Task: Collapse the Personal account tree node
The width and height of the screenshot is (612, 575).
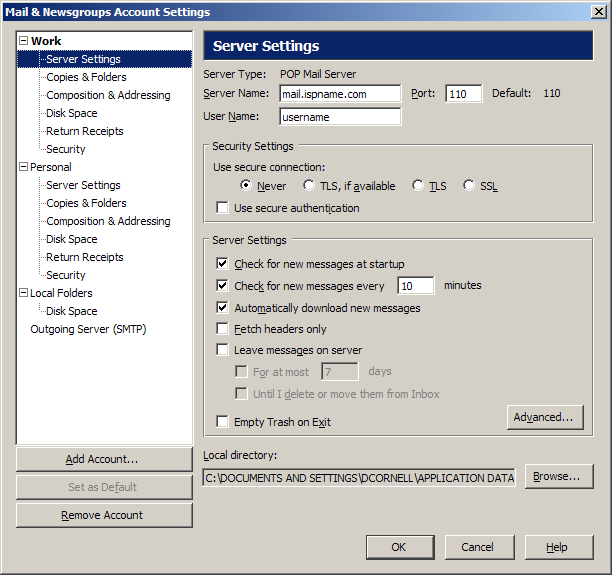Action: coord(24,167)
